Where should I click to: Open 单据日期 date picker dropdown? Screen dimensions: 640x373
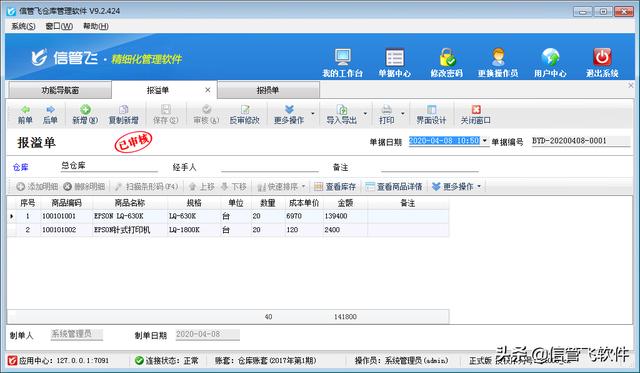tap(484, 141)
